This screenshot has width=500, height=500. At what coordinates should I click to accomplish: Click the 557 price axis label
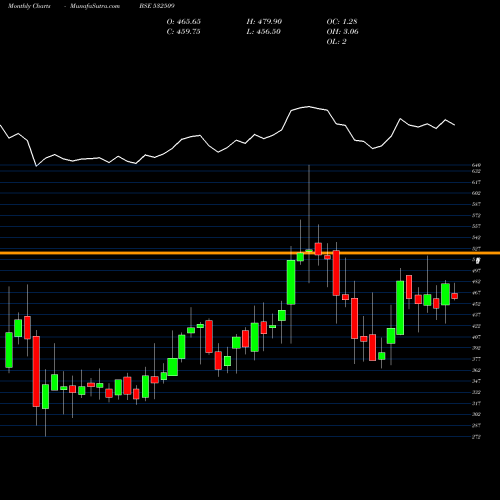click(x=476, y=226)
